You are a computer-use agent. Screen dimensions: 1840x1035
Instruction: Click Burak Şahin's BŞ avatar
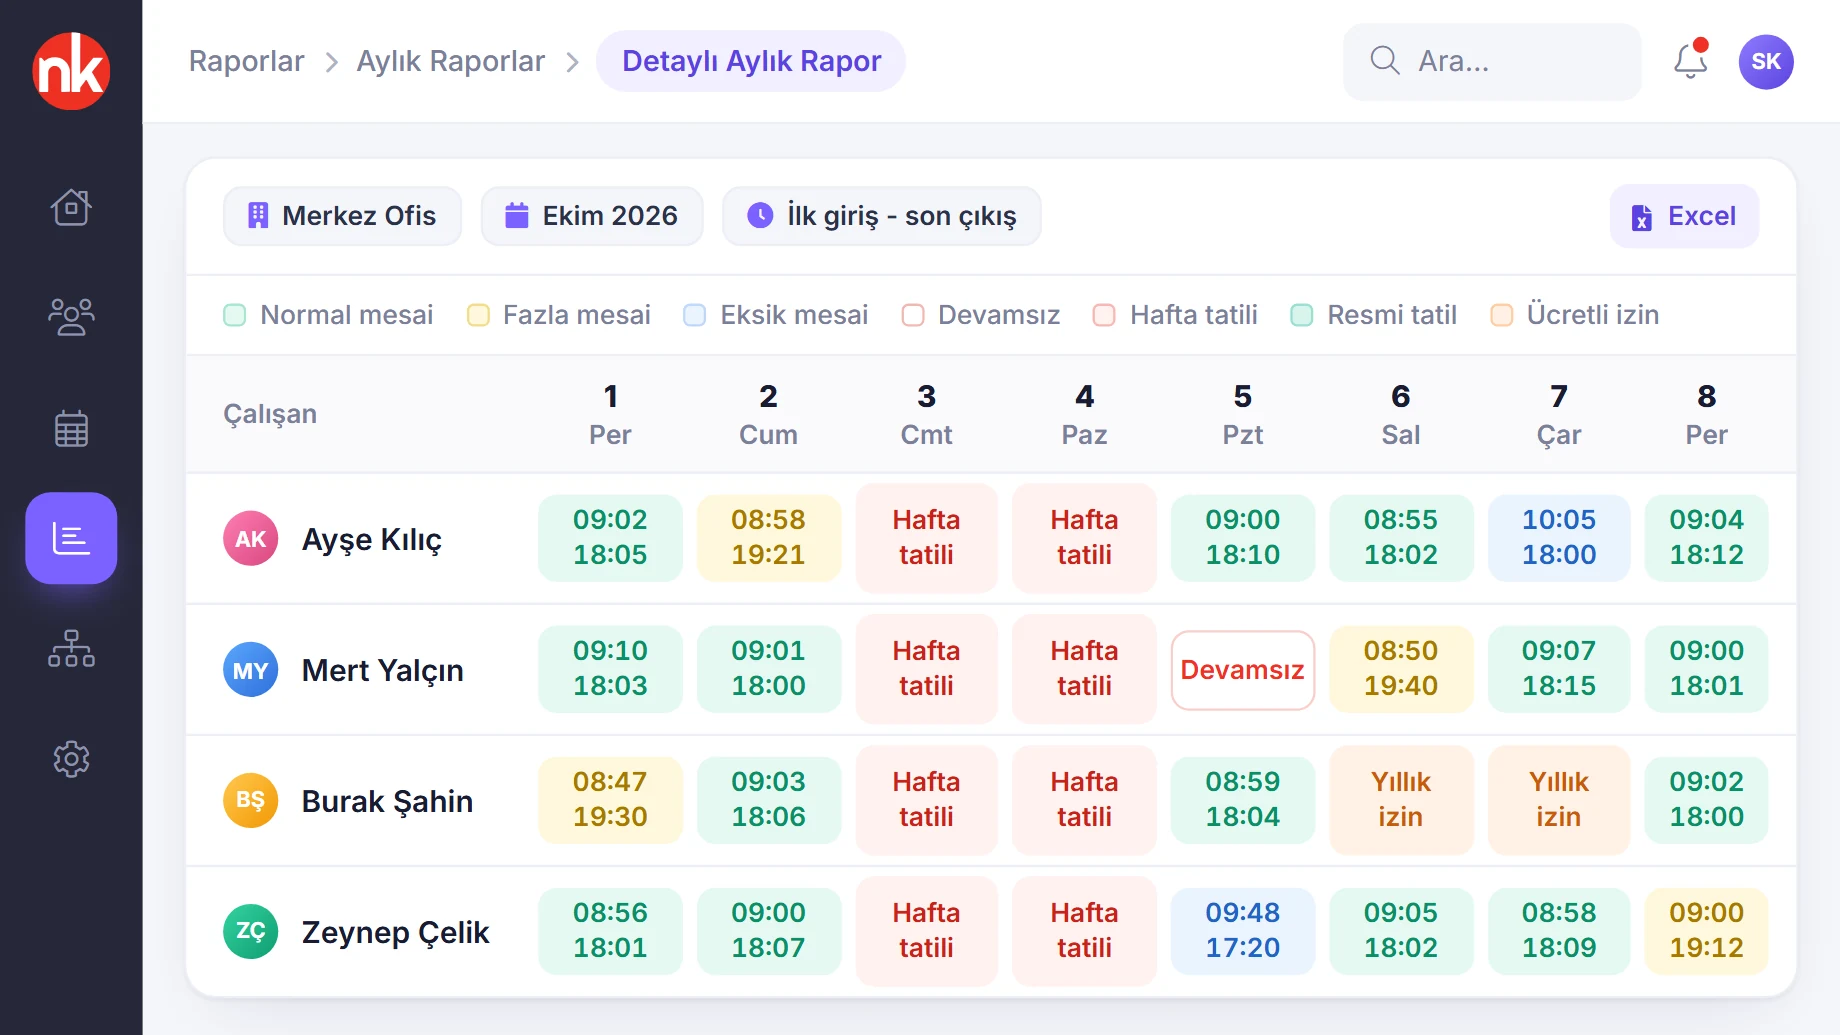coord(250,801)
